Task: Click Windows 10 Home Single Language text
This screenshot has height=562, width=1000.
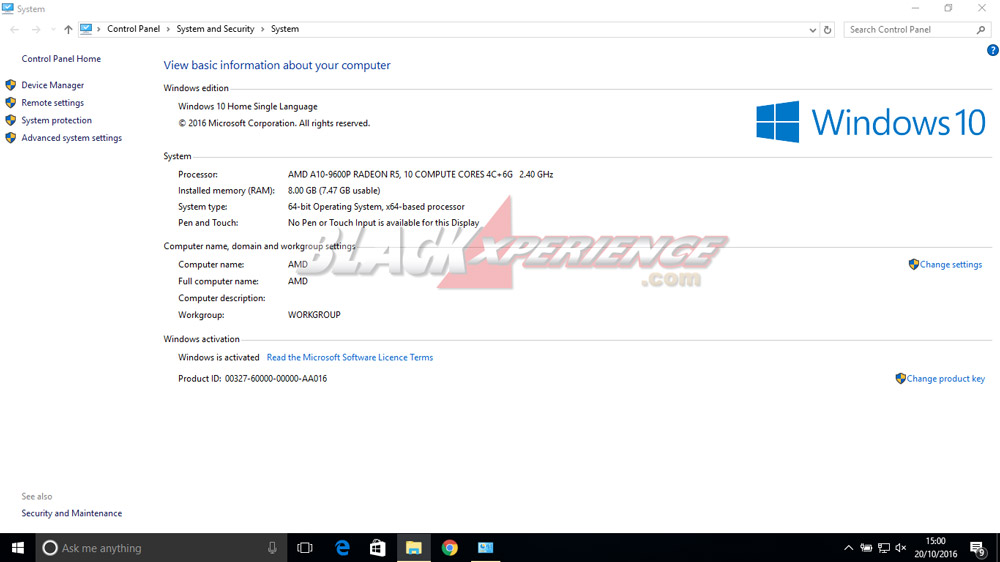Action: (x=247, y=107)
